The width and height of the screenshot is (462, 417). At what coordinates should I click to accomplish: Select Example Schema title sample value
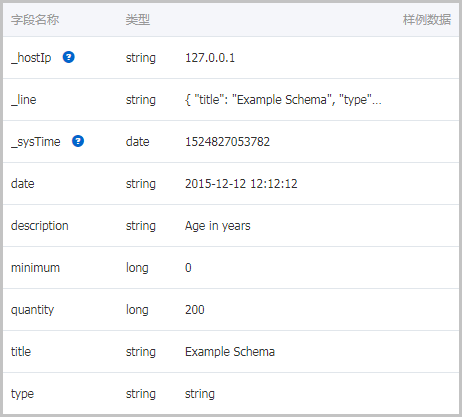tap(230, 352)
